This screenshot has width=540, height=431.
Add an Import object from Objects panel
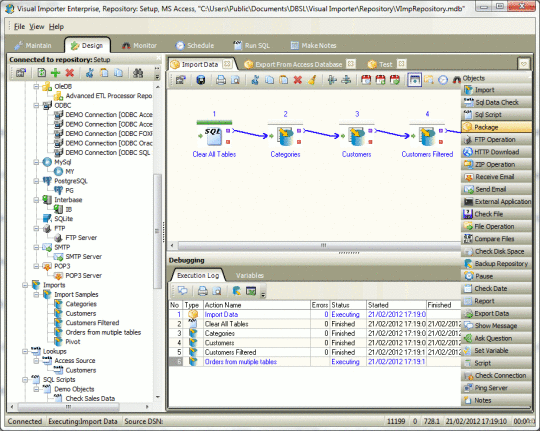pos(496,90)
